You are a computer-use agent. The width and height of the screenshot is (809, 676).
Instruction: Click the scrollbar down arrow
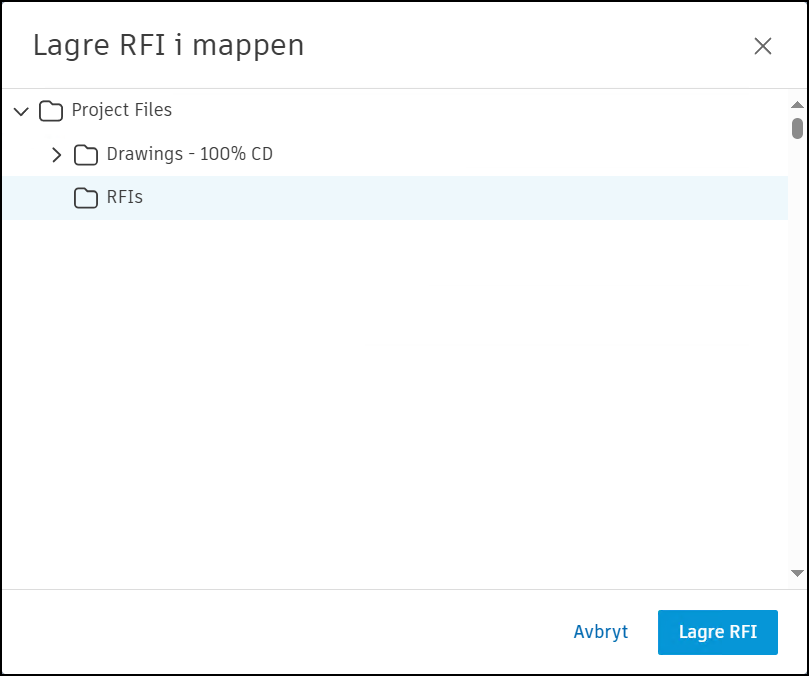(x=797, y=573)
